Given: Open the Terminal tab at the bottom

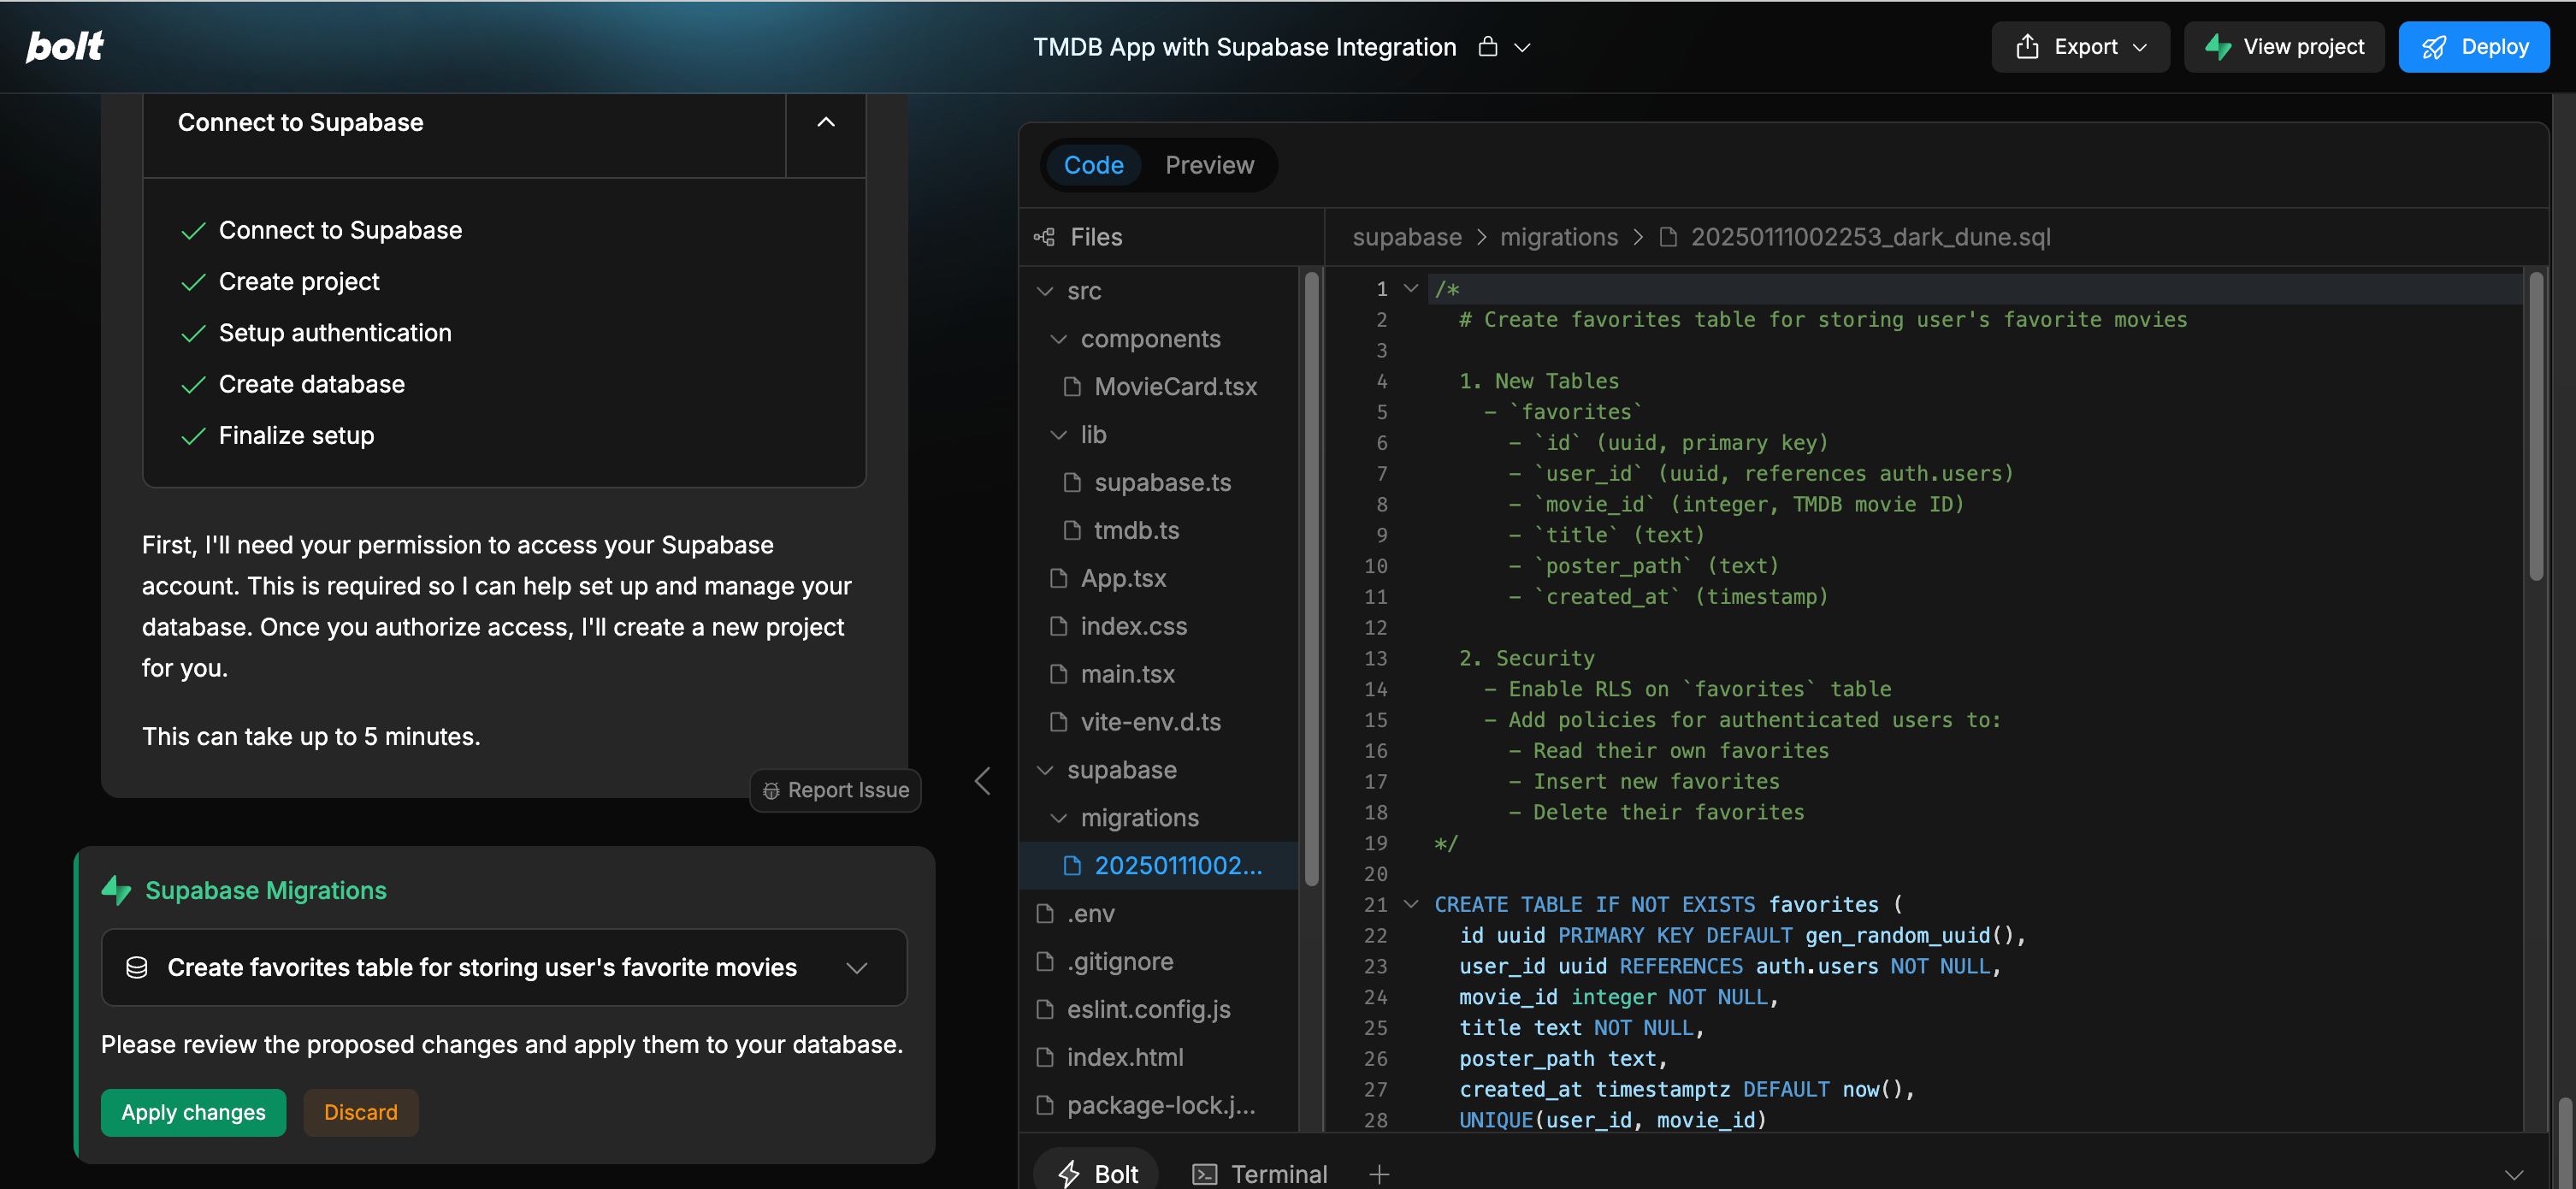Looking at the screenshot, I should [x=1259, y=1172].
